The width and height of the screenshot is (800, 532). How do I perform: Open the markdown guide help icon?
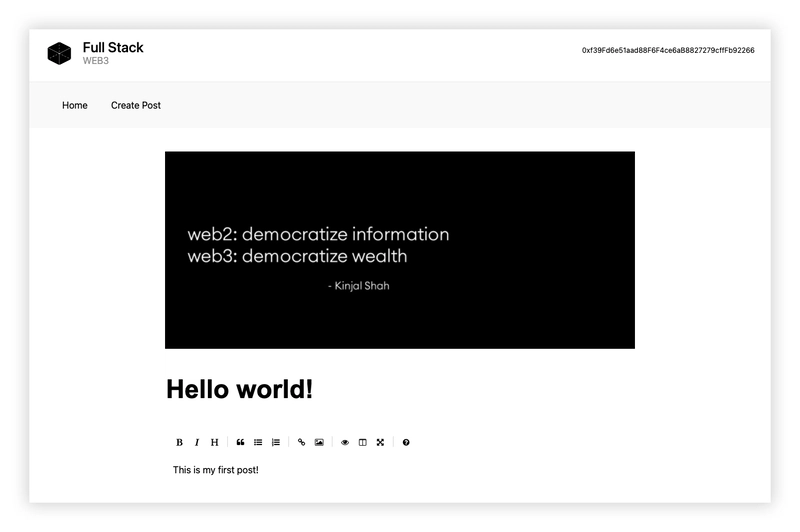(x=406, y=442)
